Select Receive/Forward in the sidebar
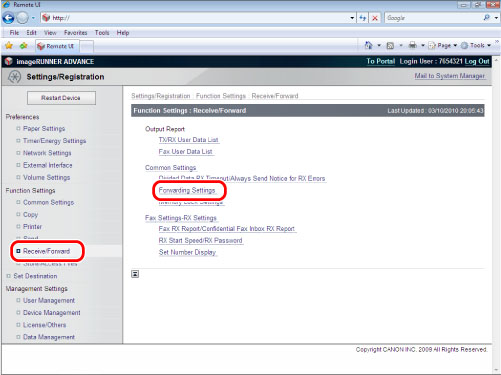501x375 pixels. click(46, 251)
